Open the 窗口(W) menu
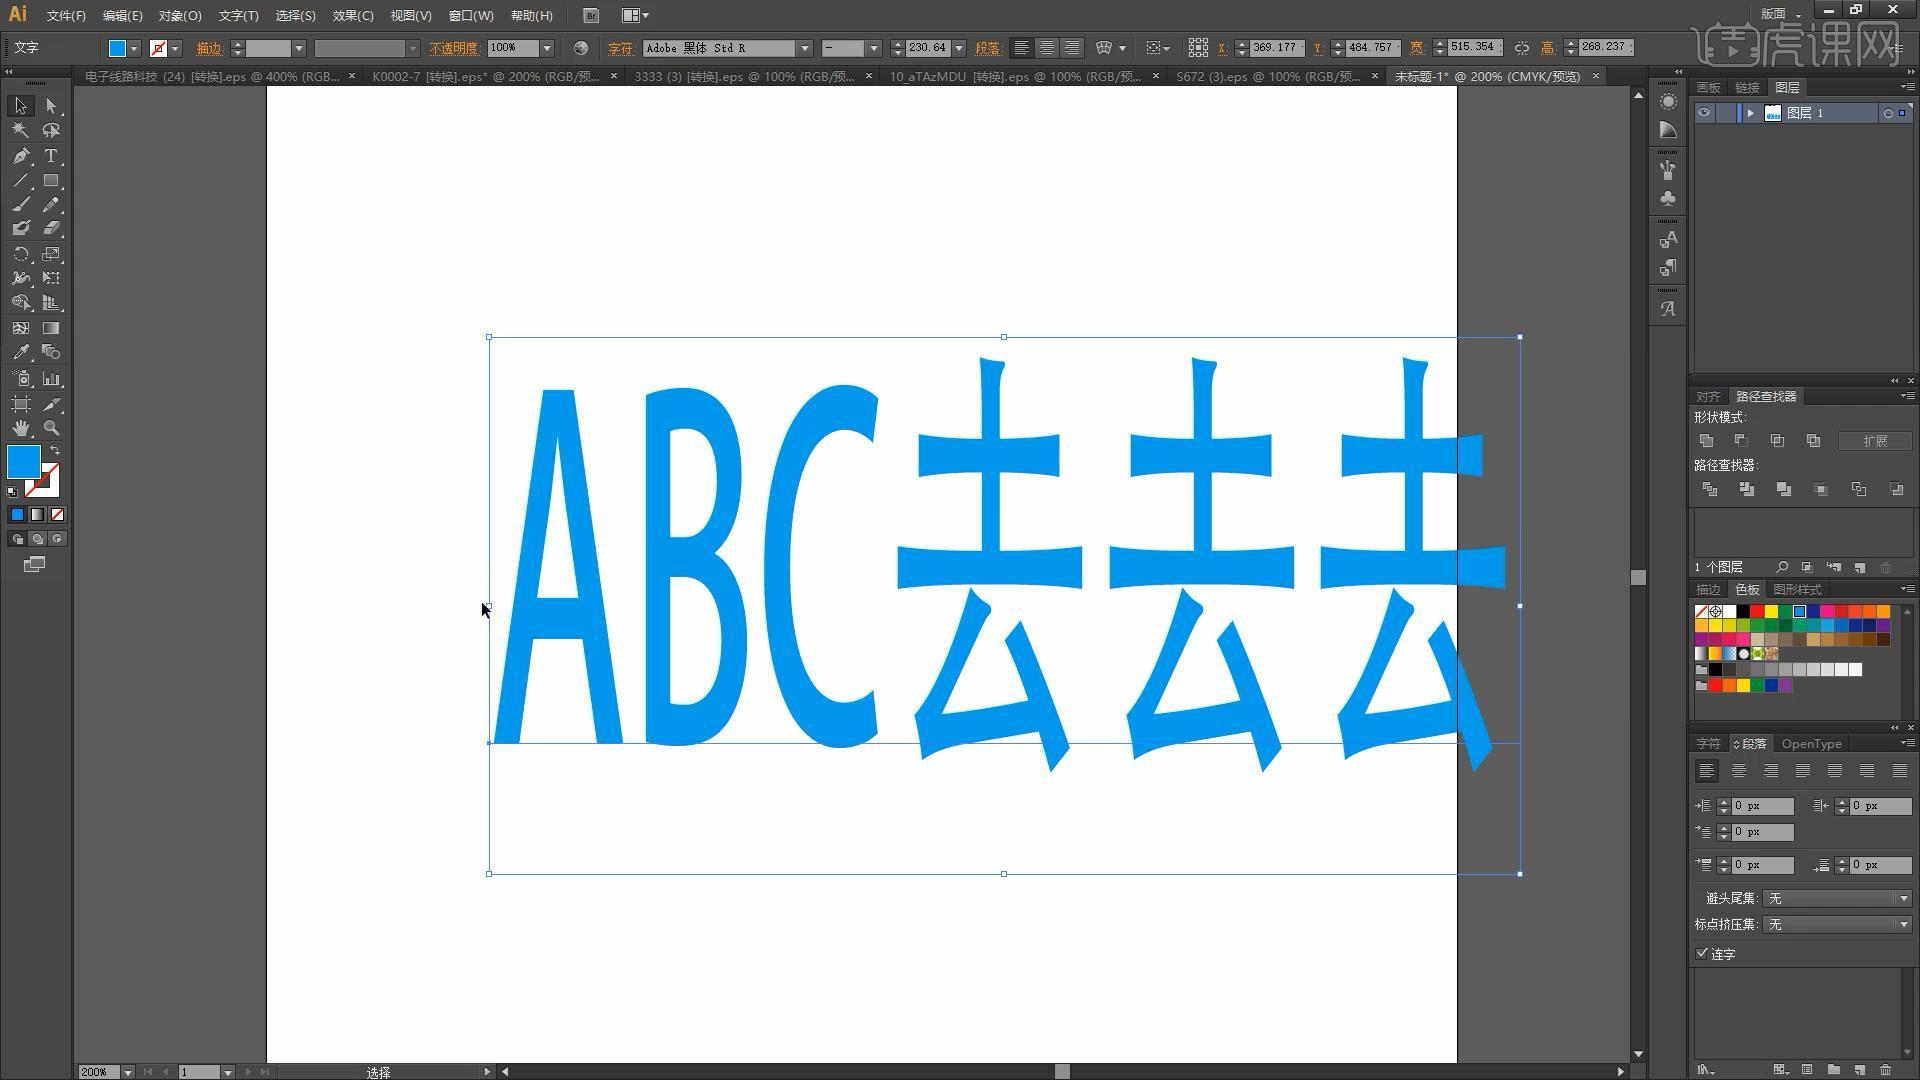The height and width of the screenshot is (1080, 1920). pyautogui.click(x=471, y=15)
